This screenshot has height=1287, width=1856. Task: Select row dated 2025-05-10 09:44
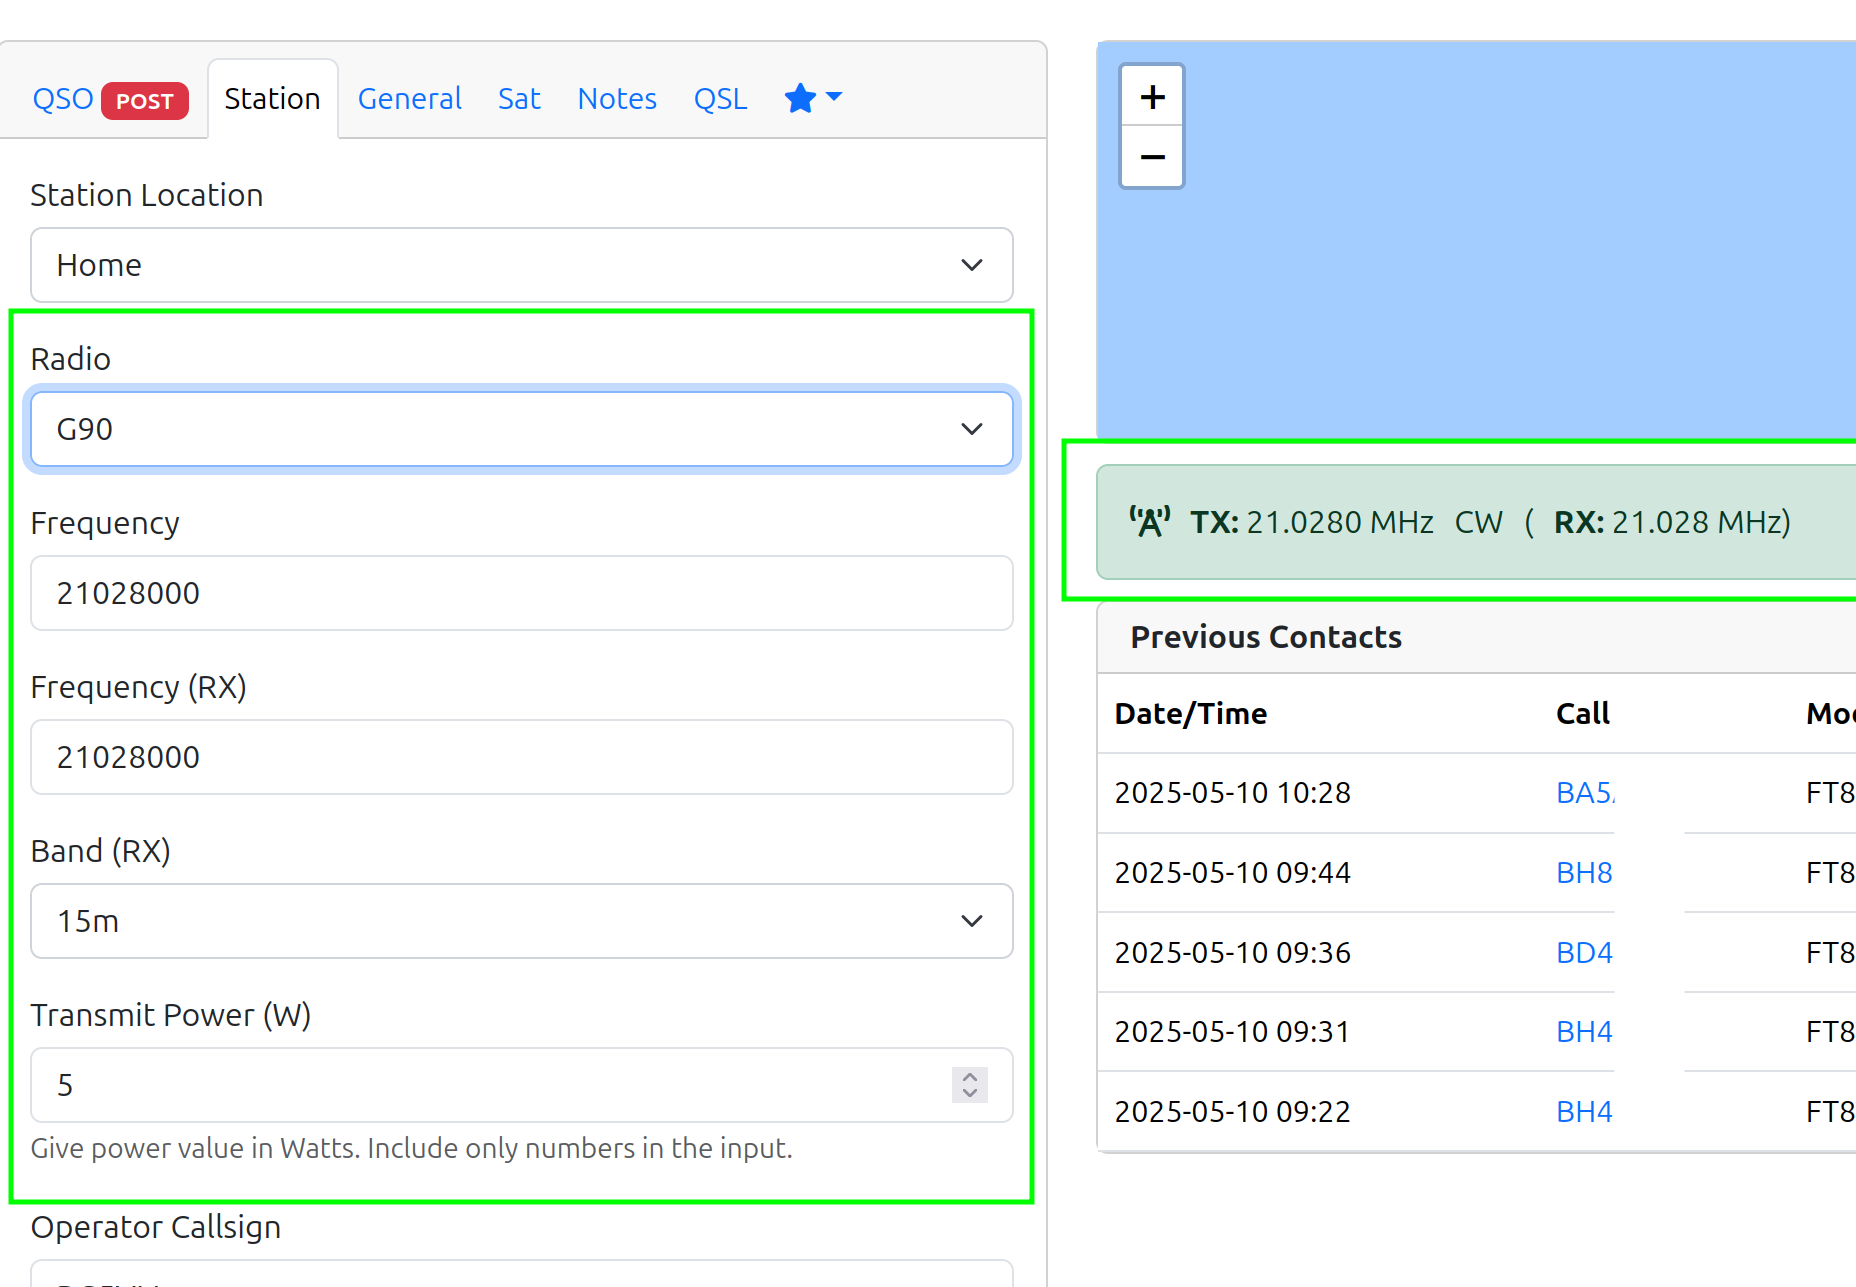coord(1476,873)
